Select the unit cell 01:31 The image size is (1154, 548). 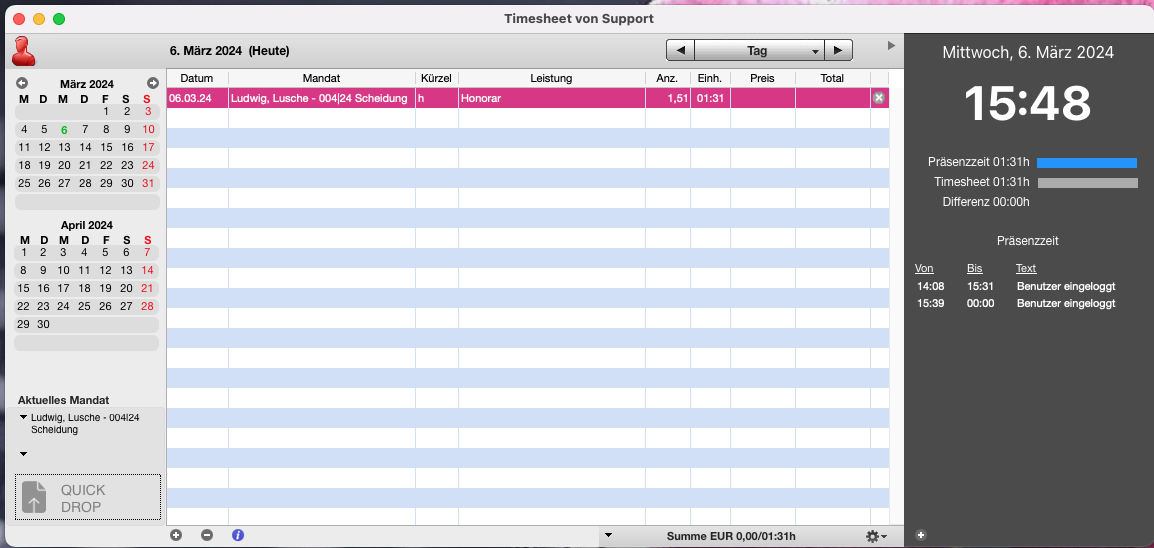(x=709, y=98)
